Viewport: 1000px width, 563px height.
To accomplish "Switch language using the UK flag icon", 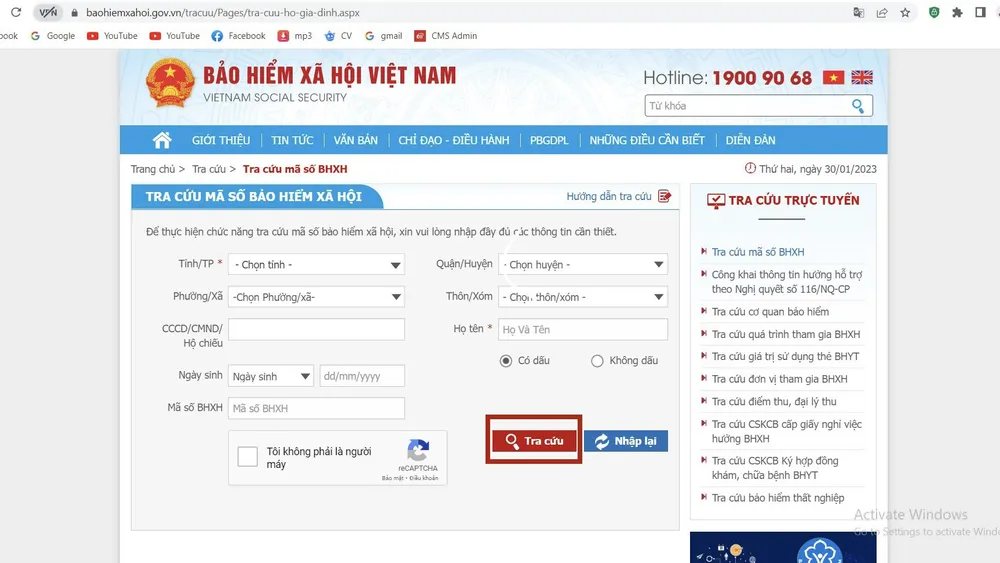I will [862, 78].
